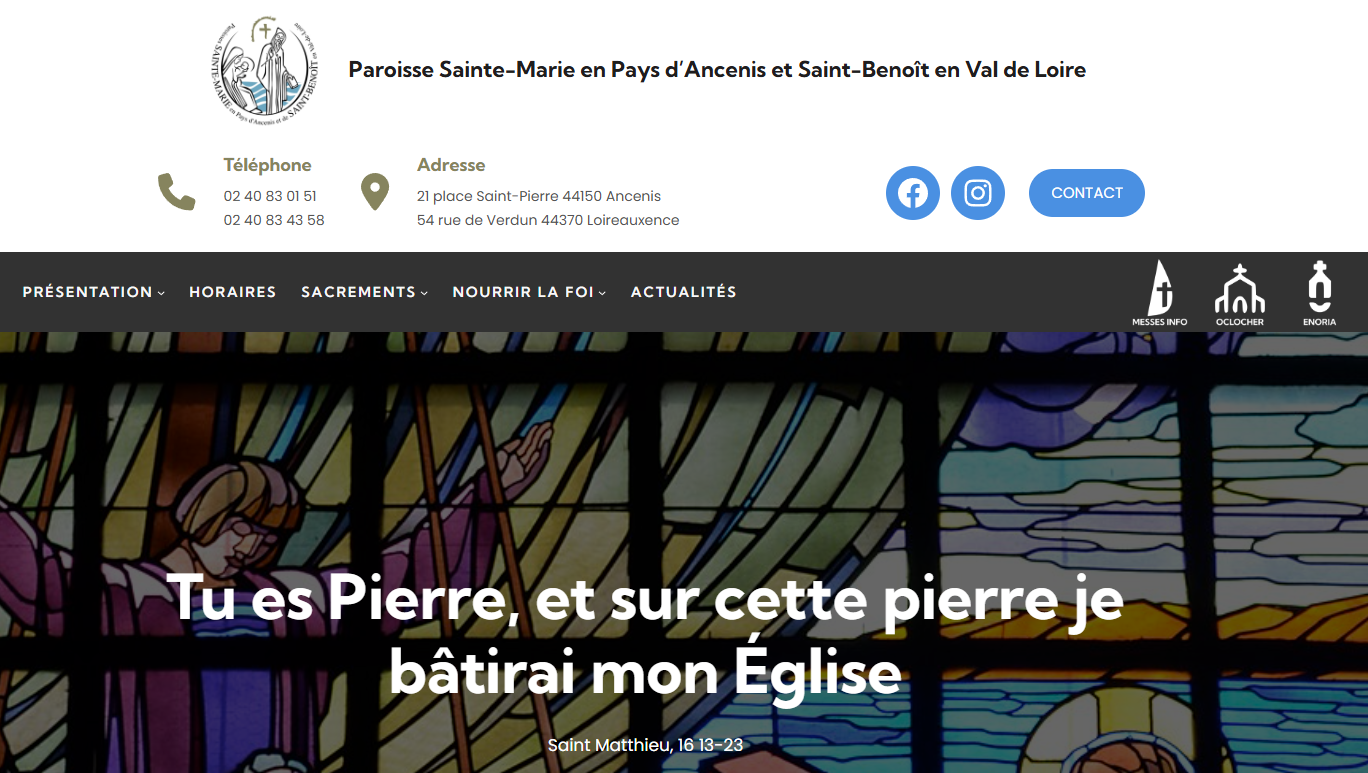
Task: Open the Instagram profile icon
Action: coord(978,193)
